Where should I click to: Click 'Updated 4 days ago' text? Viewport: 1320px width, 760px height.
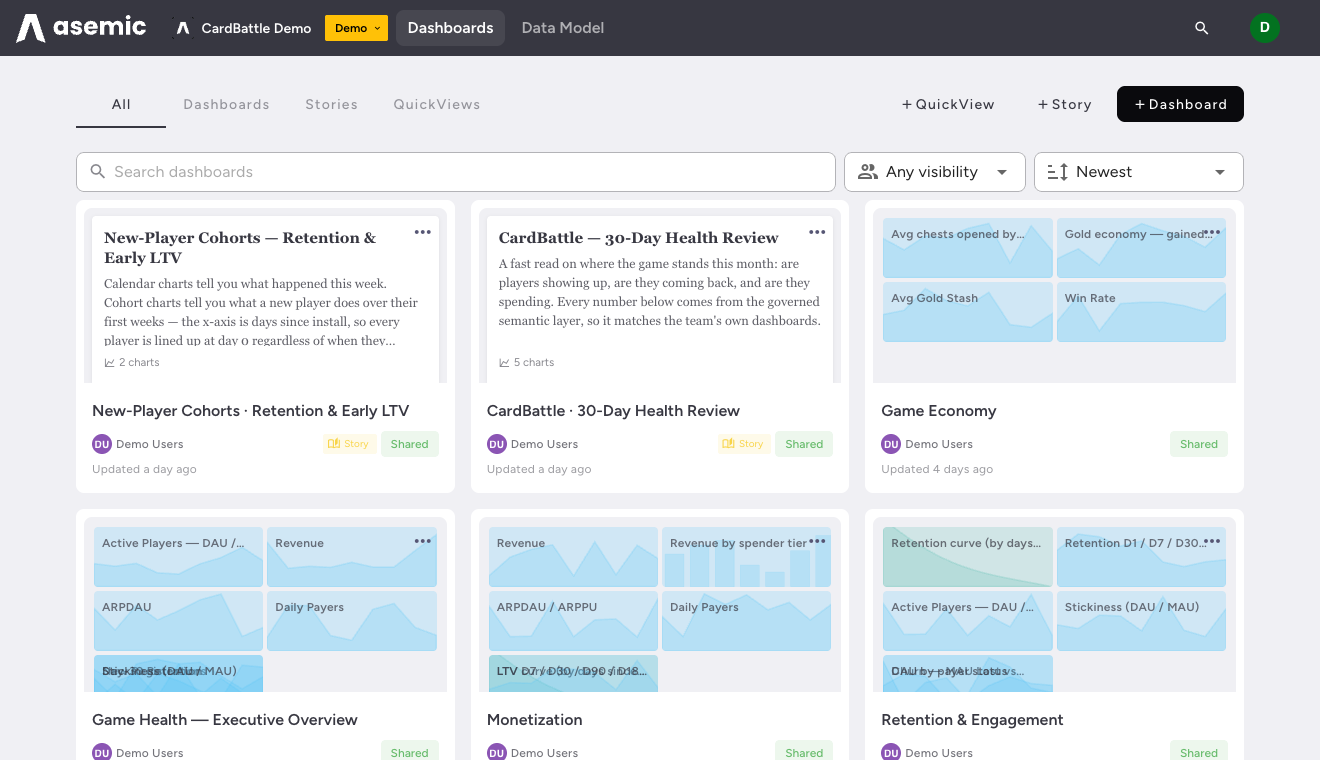[x=937, y=469]
